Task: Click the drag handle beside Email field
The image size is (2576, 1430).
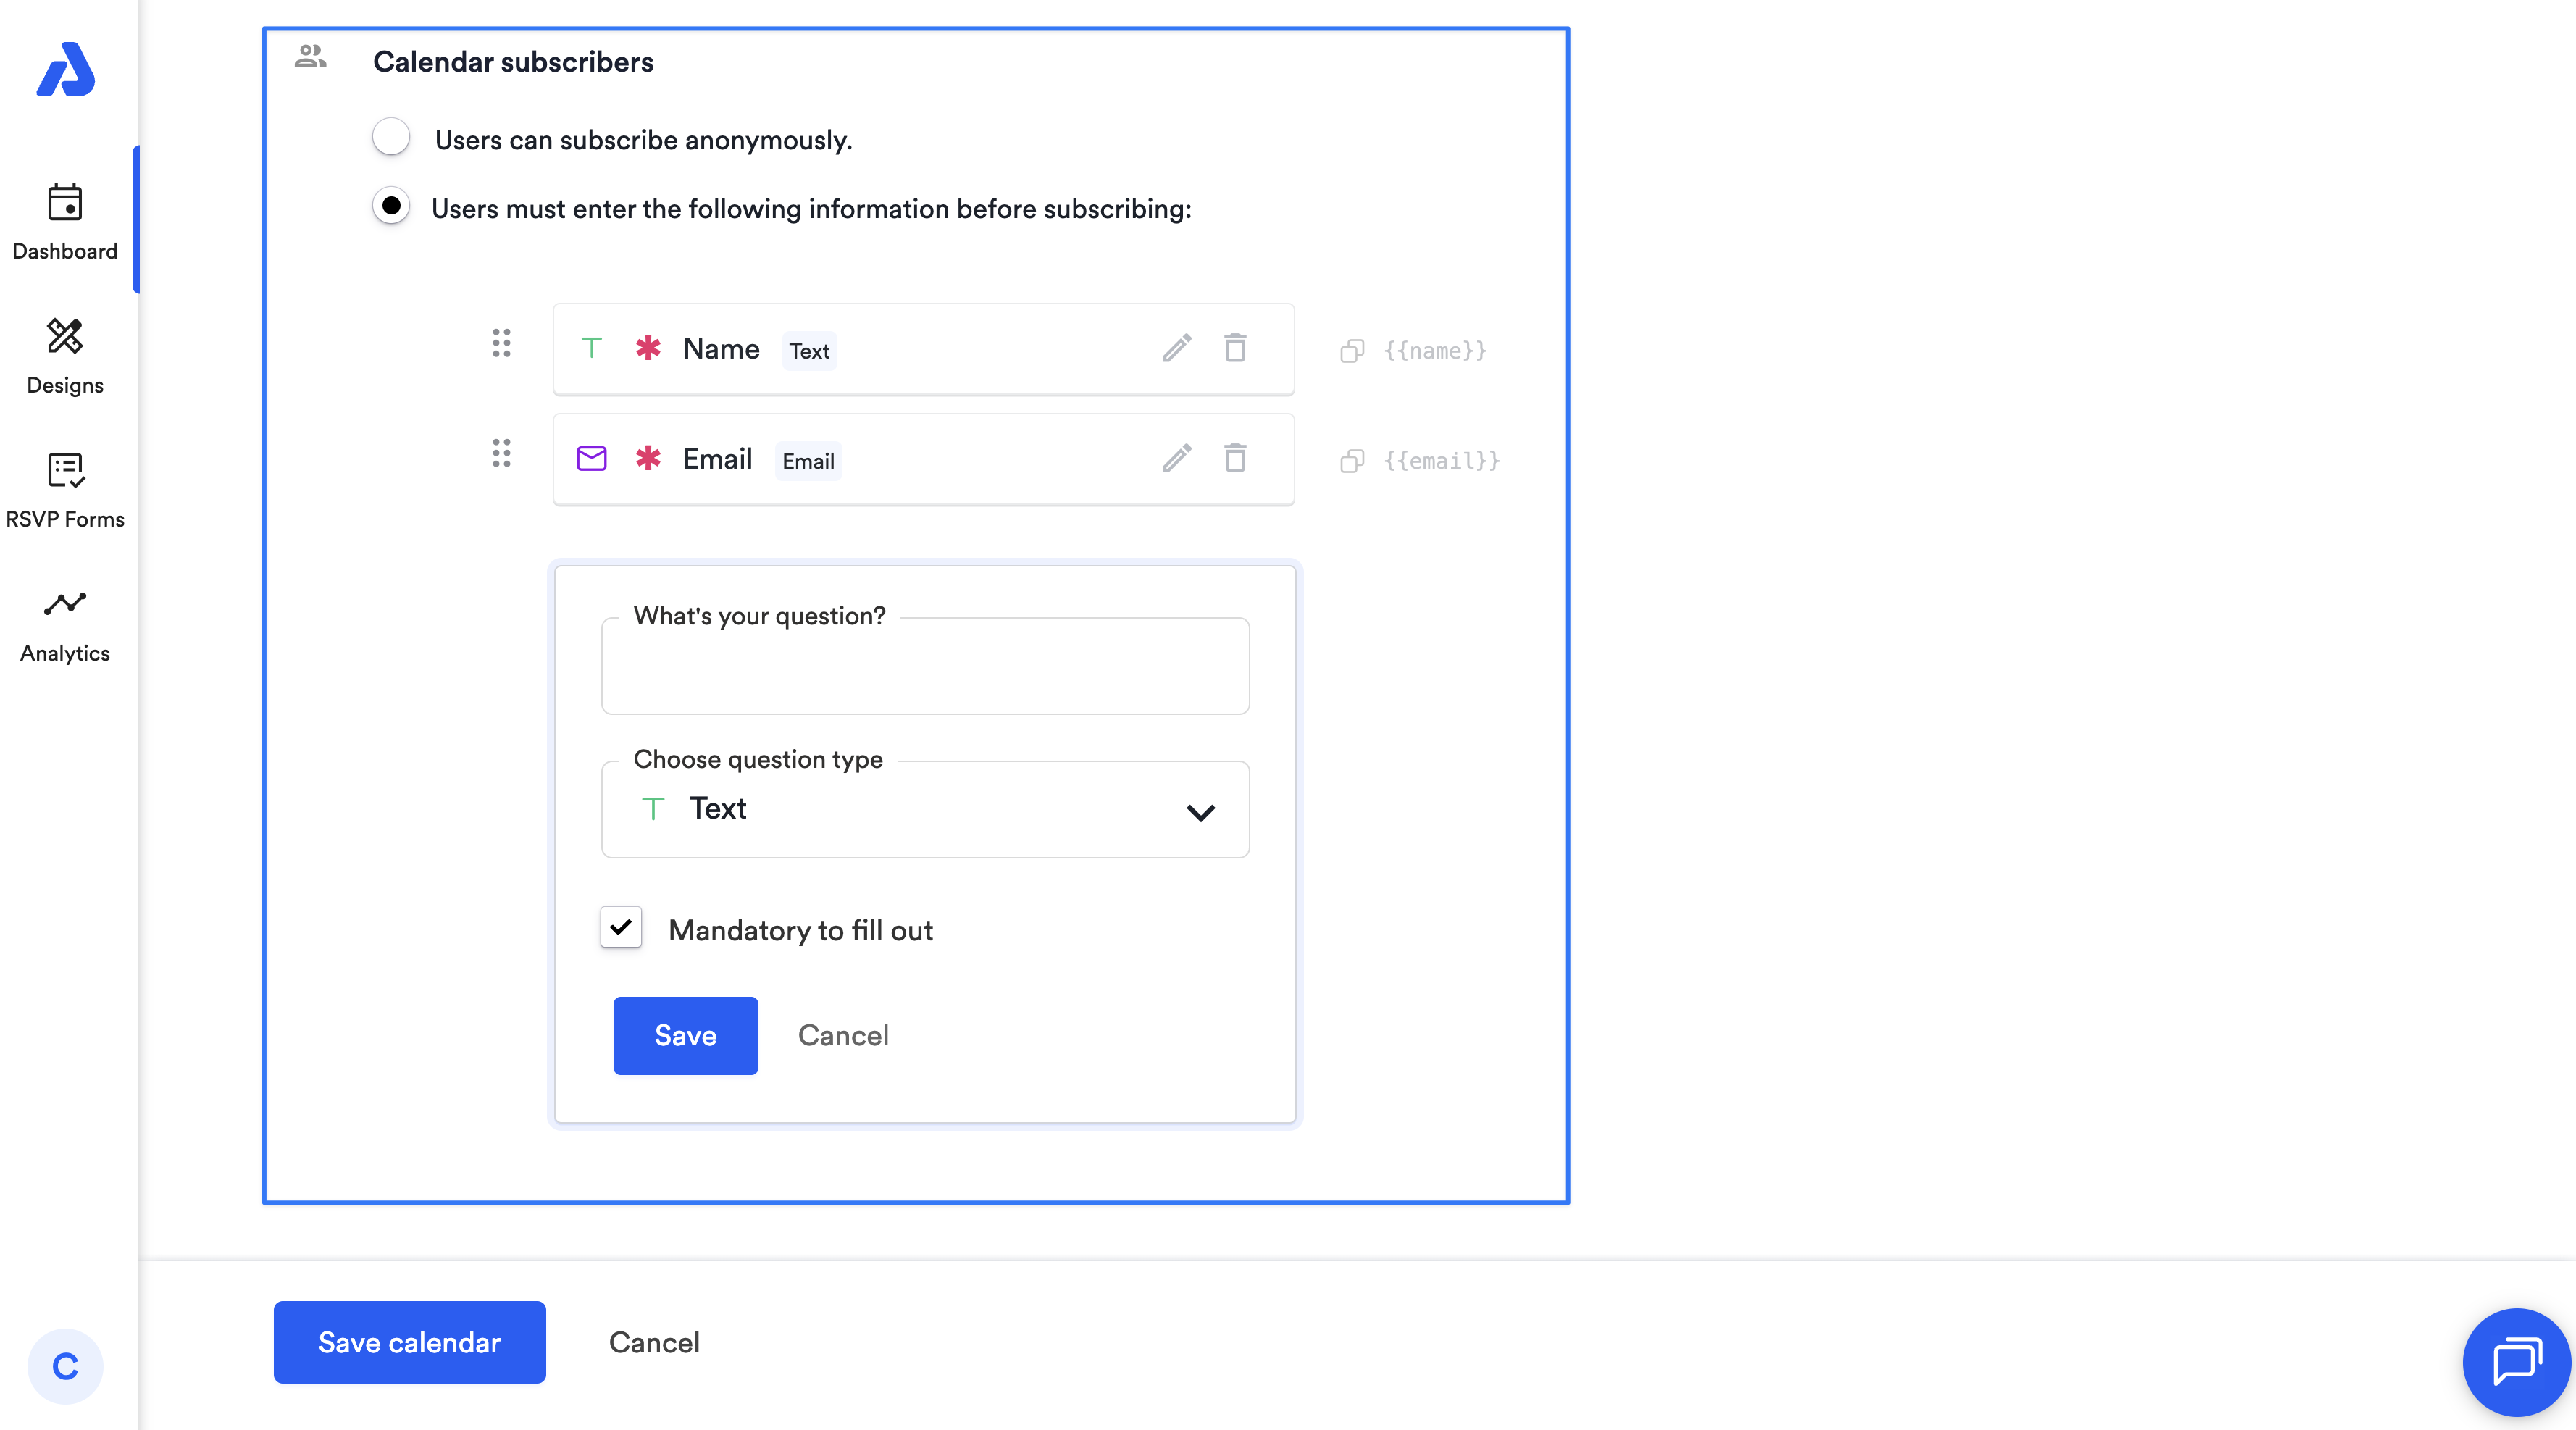Action: point(501,454)
